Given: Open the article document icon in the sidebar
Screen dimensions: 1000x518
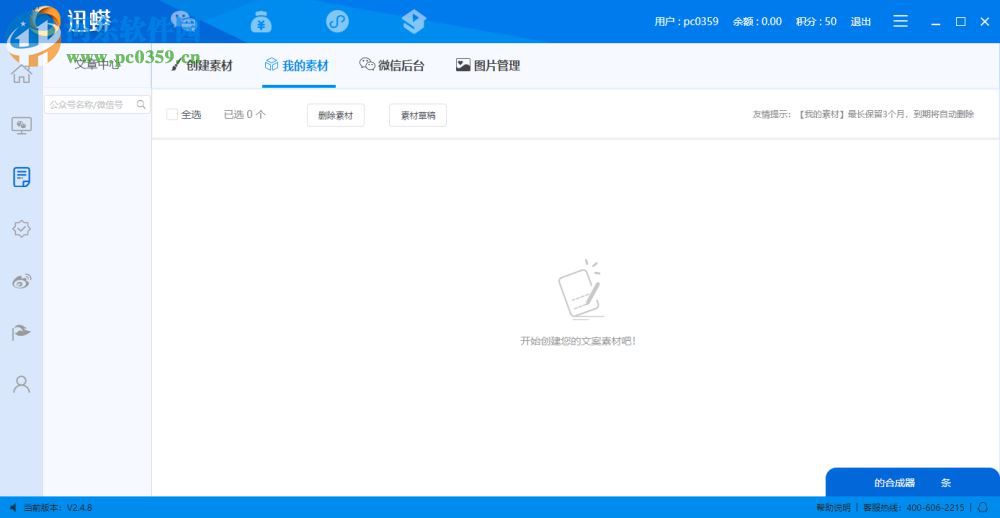Looking at the screenshot, I should pos(22,177).
